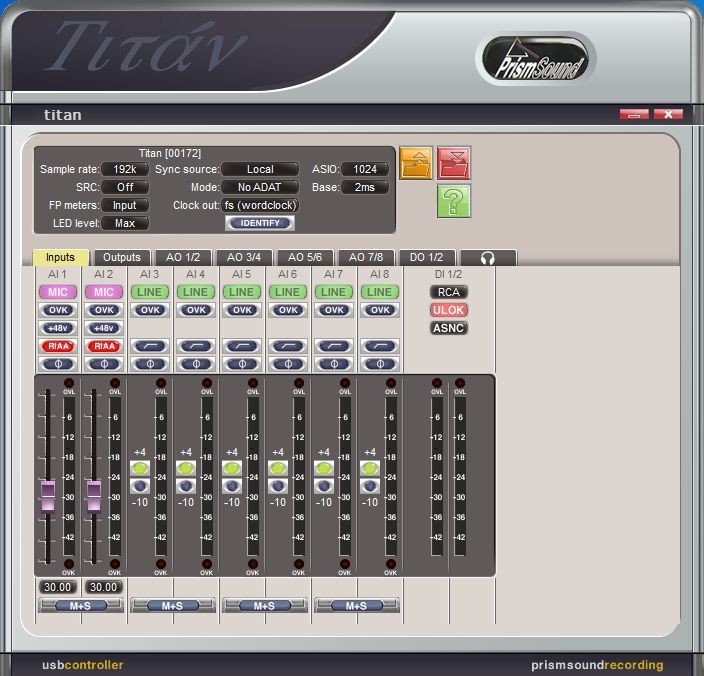Enable high-pass filter on AI 8
Viewport: 704px width, 676px height.
(380, 346)
